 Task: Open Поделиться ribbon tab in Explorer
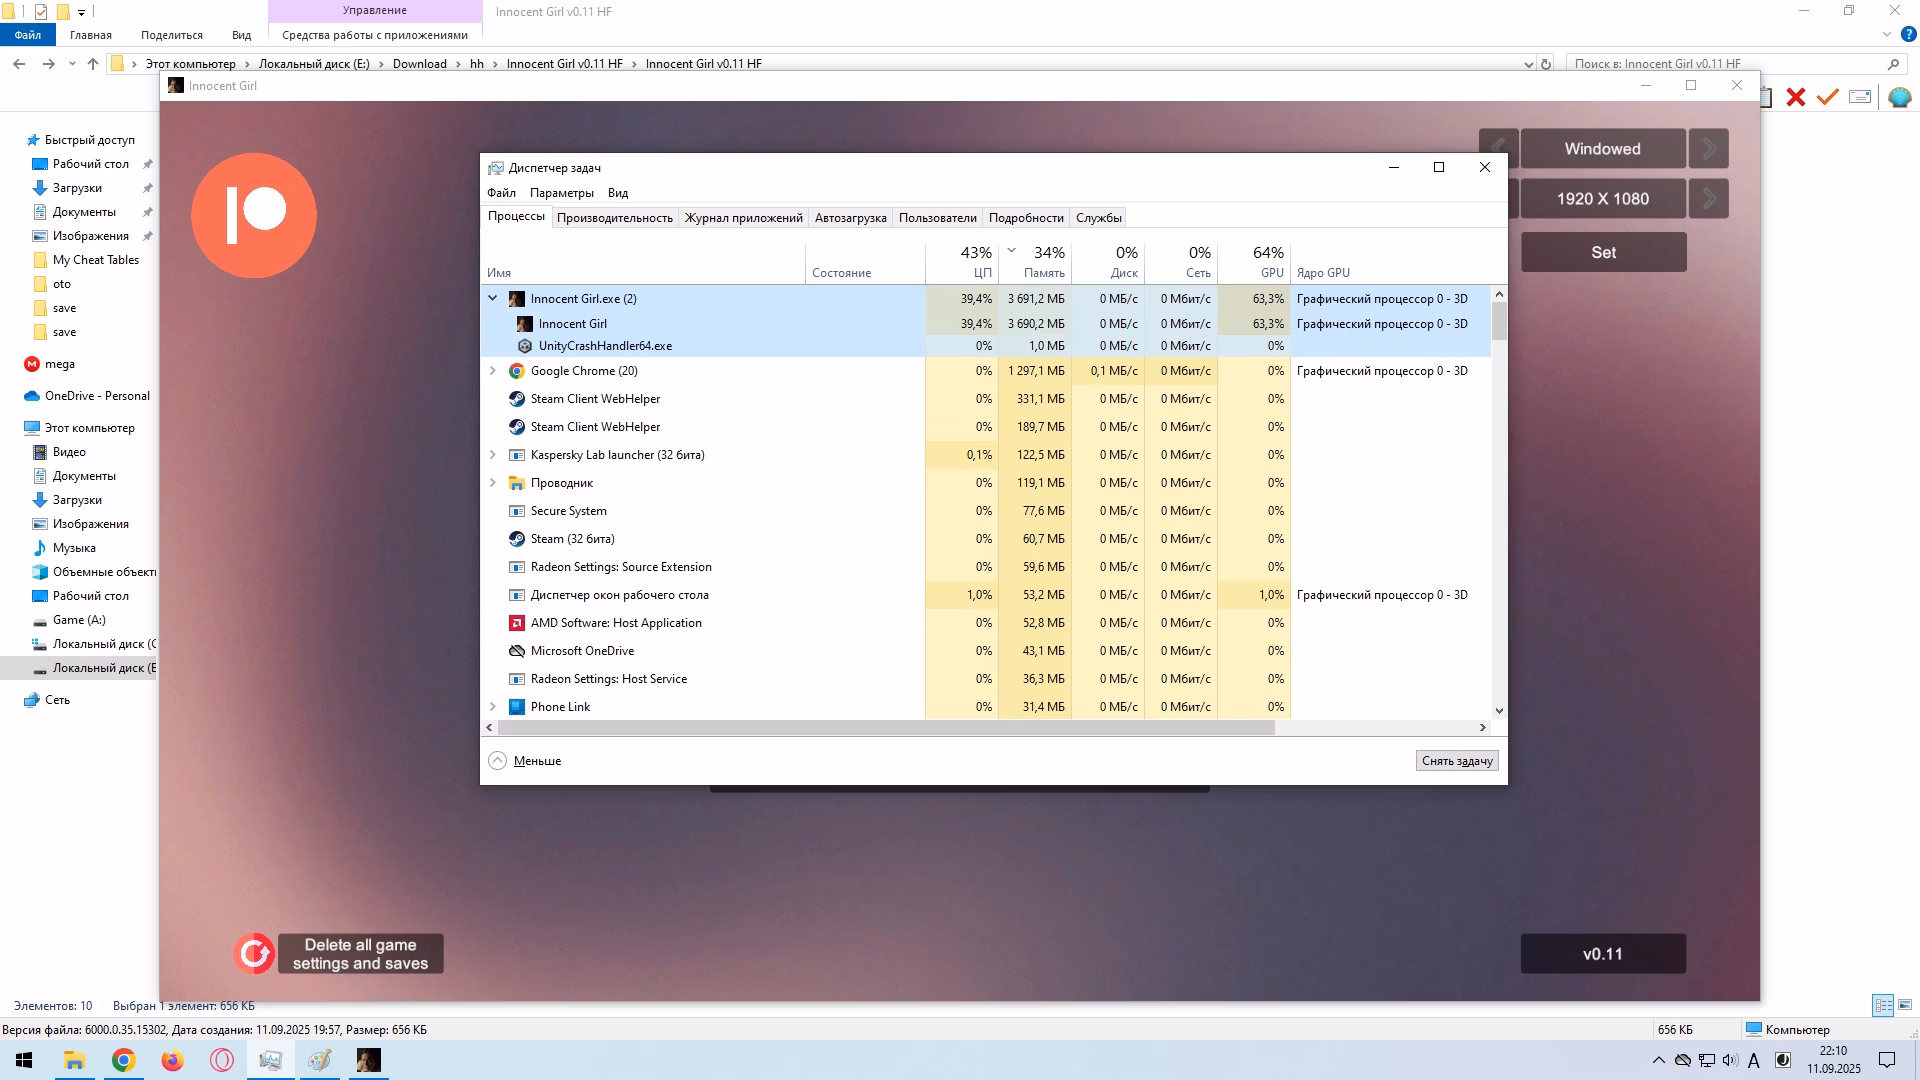pyautogui.click(x=171, y=35)
